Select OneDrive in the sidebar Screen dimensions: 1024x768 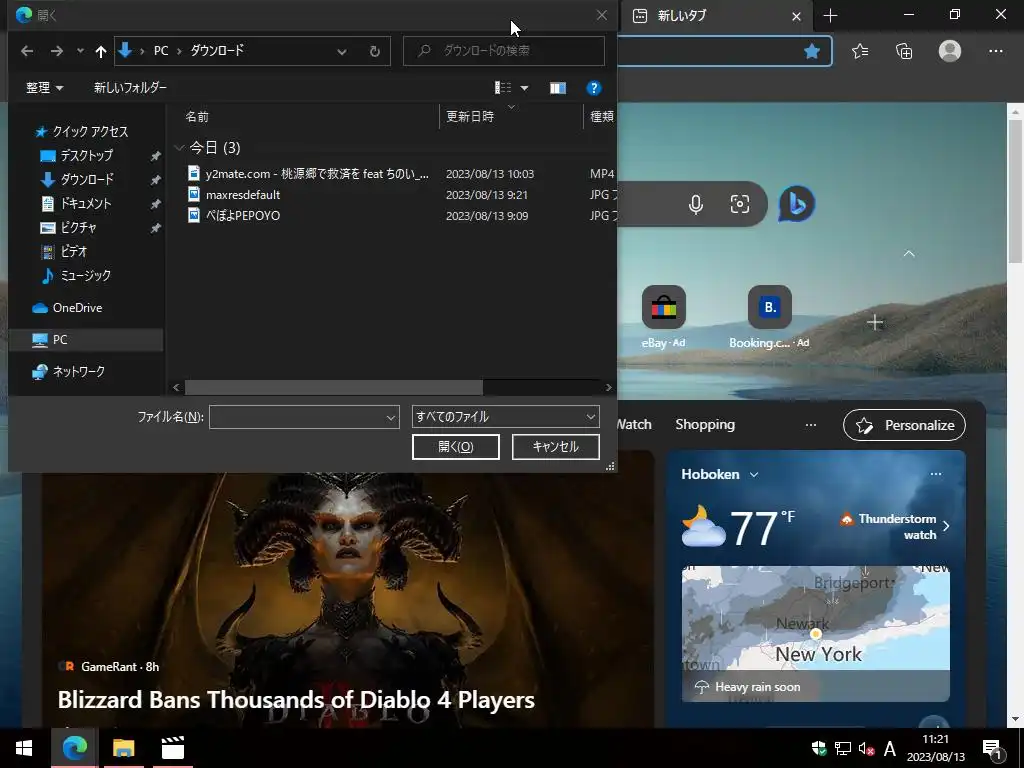[x=67, y=308]
